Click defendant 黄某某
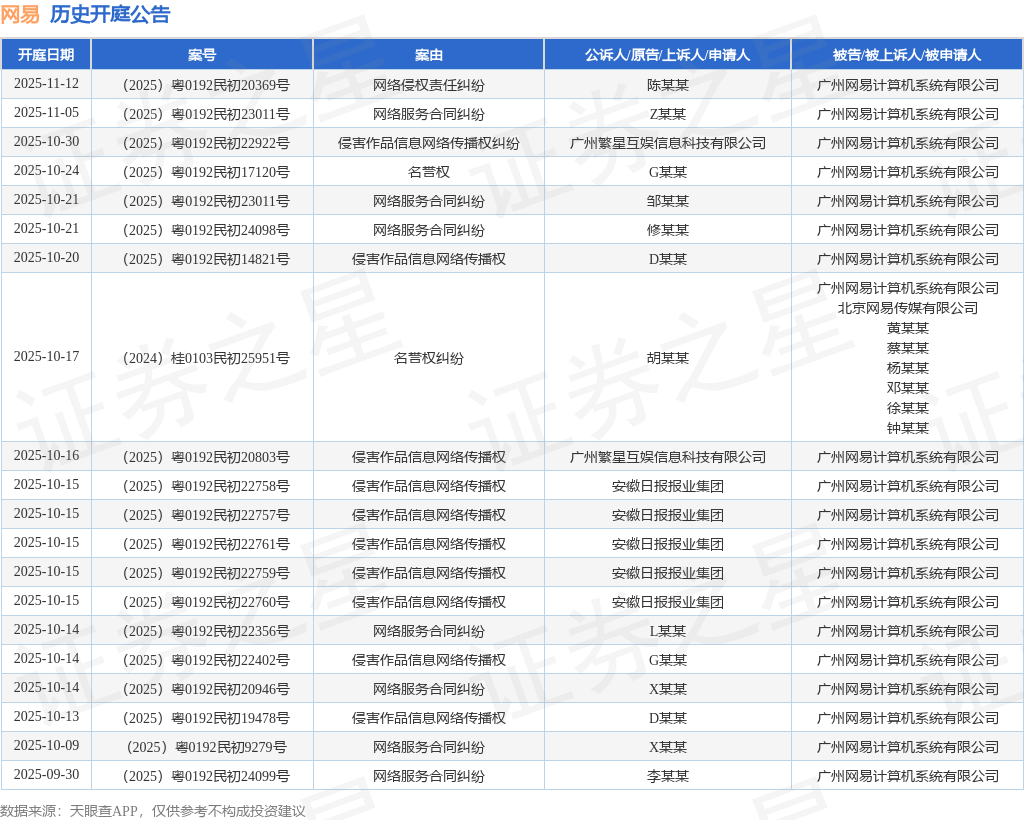1024x820 pixels. point(908,328)
